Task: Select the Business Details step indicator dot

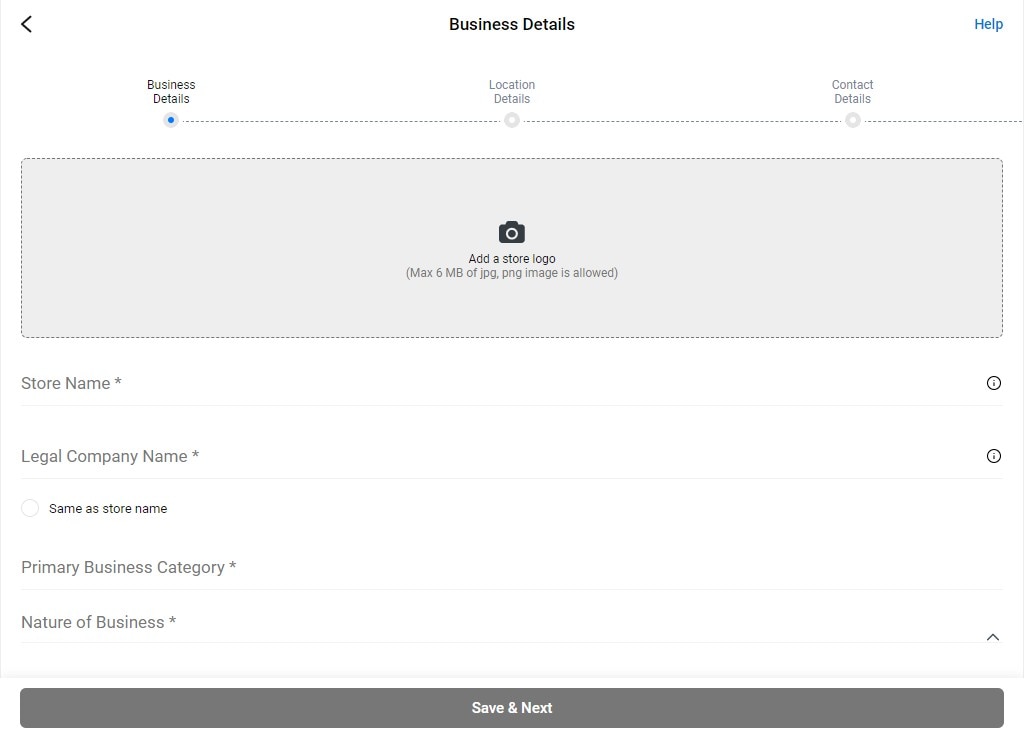Action: click(x=170, y=120)
